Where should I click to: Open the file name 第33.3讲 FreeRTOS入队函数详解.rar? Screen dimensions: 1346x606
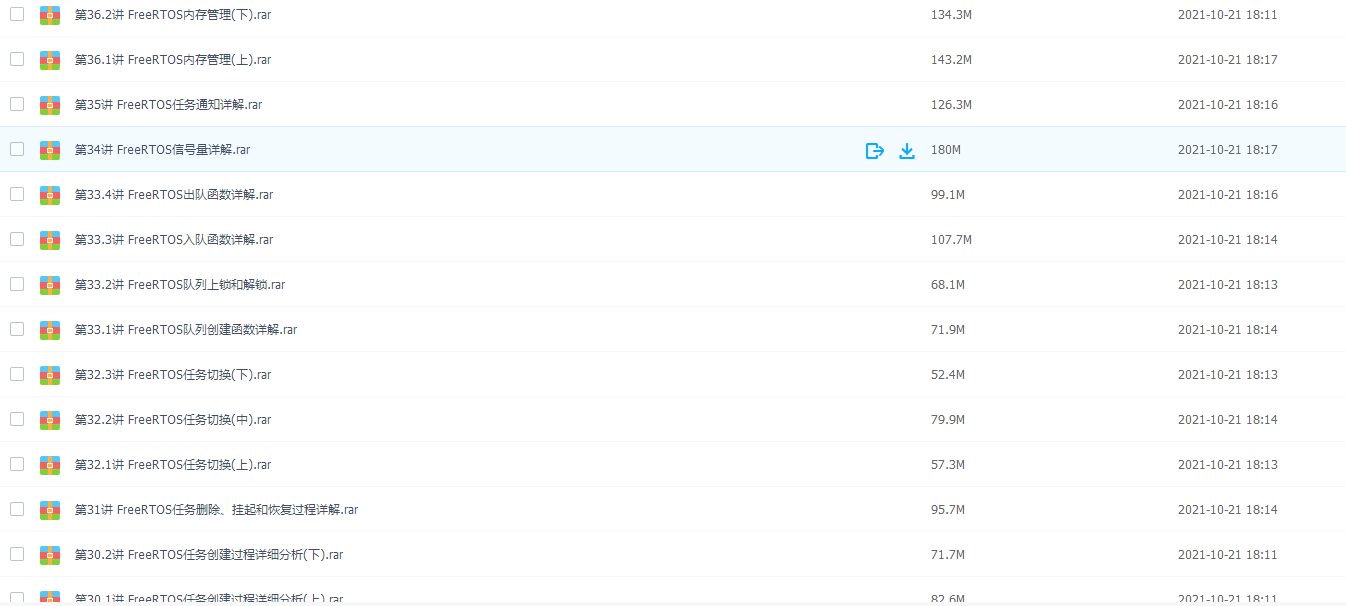pyautogui.click(x=174, y=240)
